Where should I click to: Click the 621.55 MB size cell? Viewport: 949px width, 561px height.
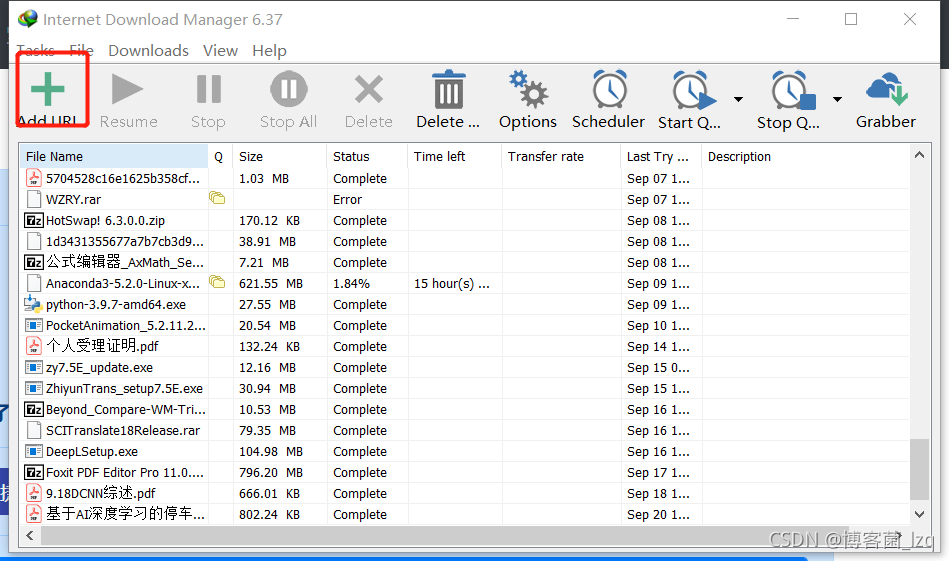click(271, 283)
